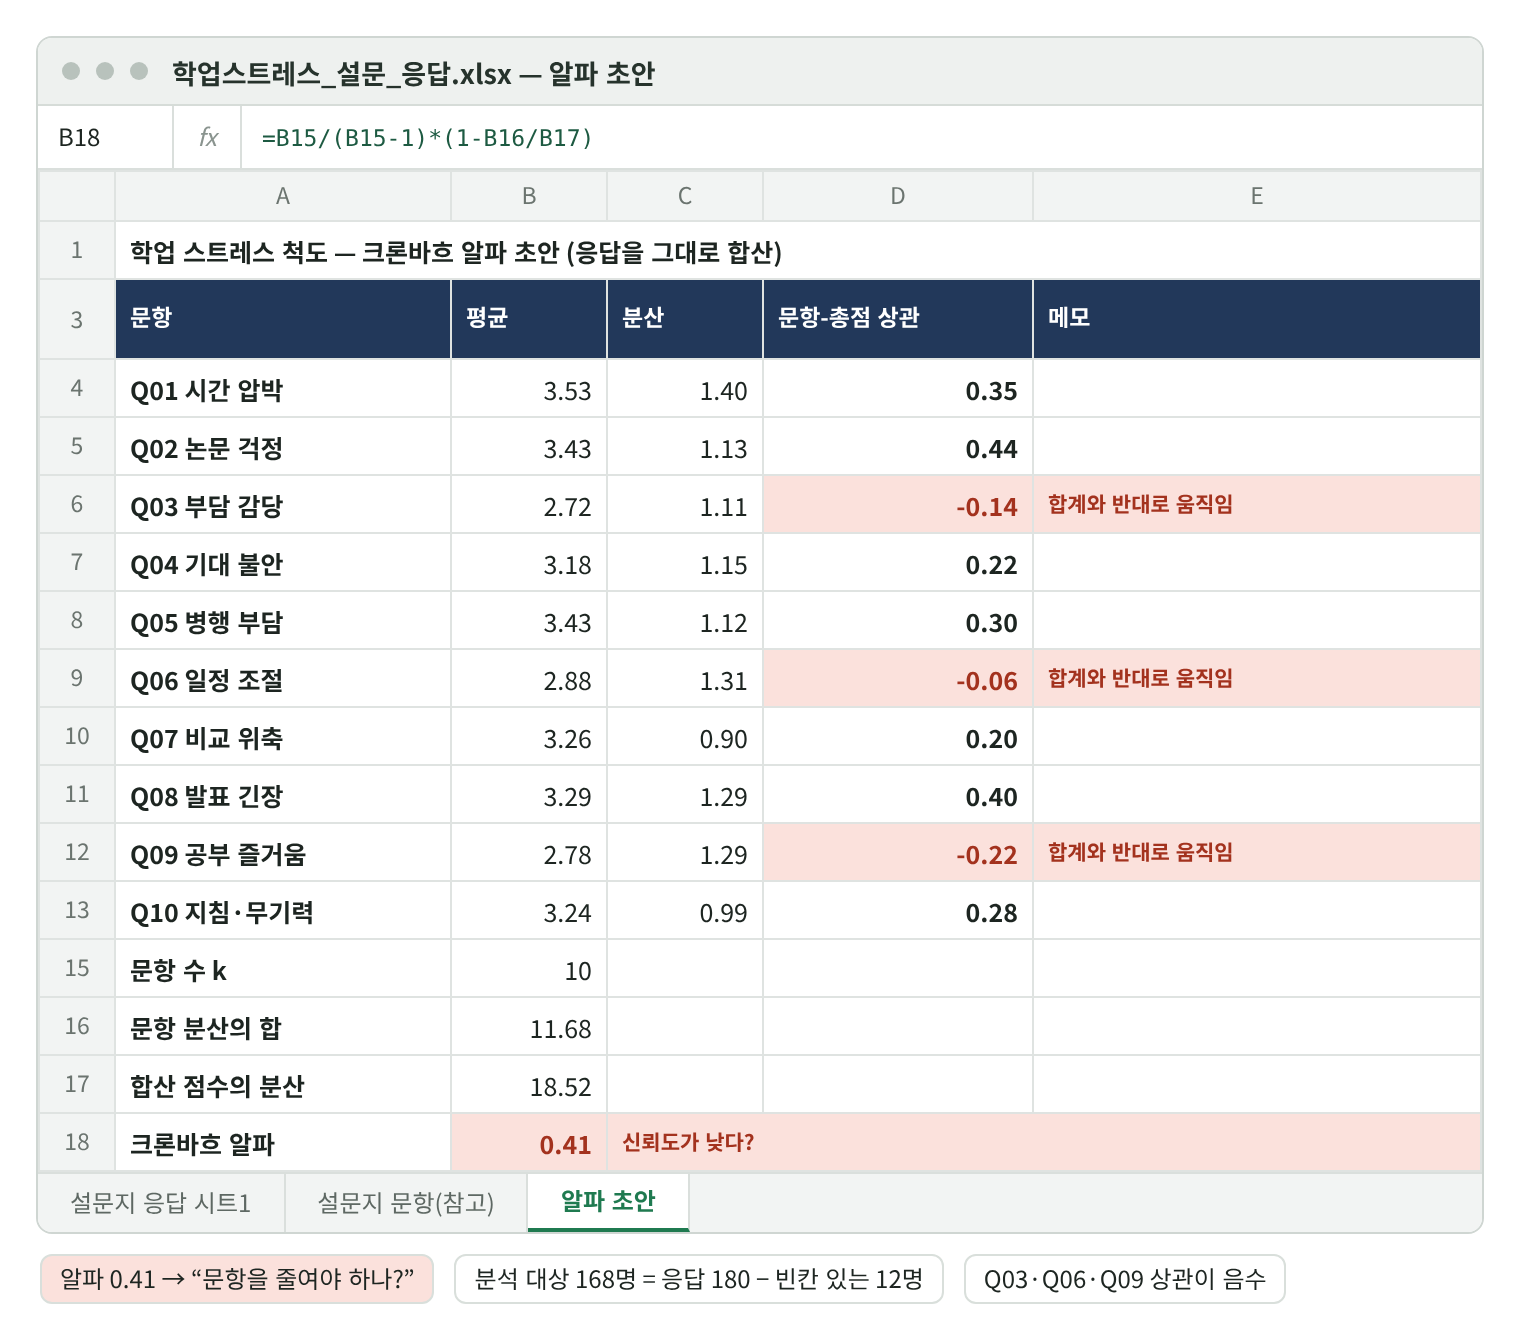Select the Q04 기대 불안 cell
This screenshot has width=1520, height=1340.
(283, 563)
